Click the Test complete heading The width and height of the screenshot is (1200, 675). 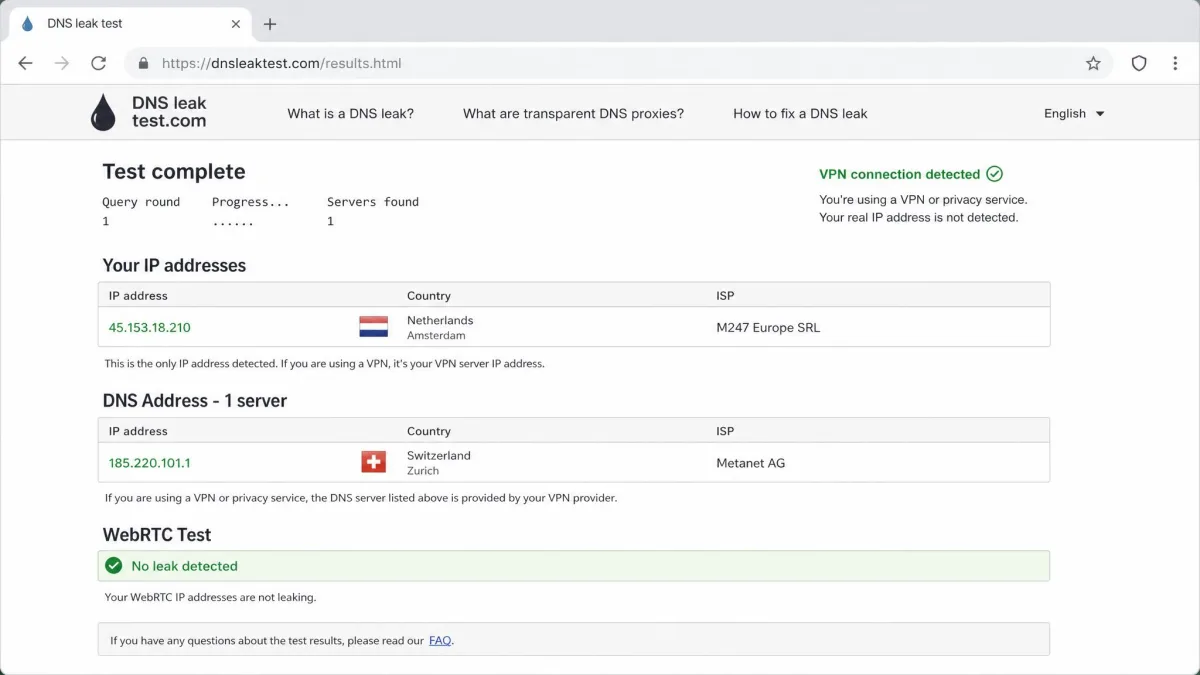pos(174,172)
